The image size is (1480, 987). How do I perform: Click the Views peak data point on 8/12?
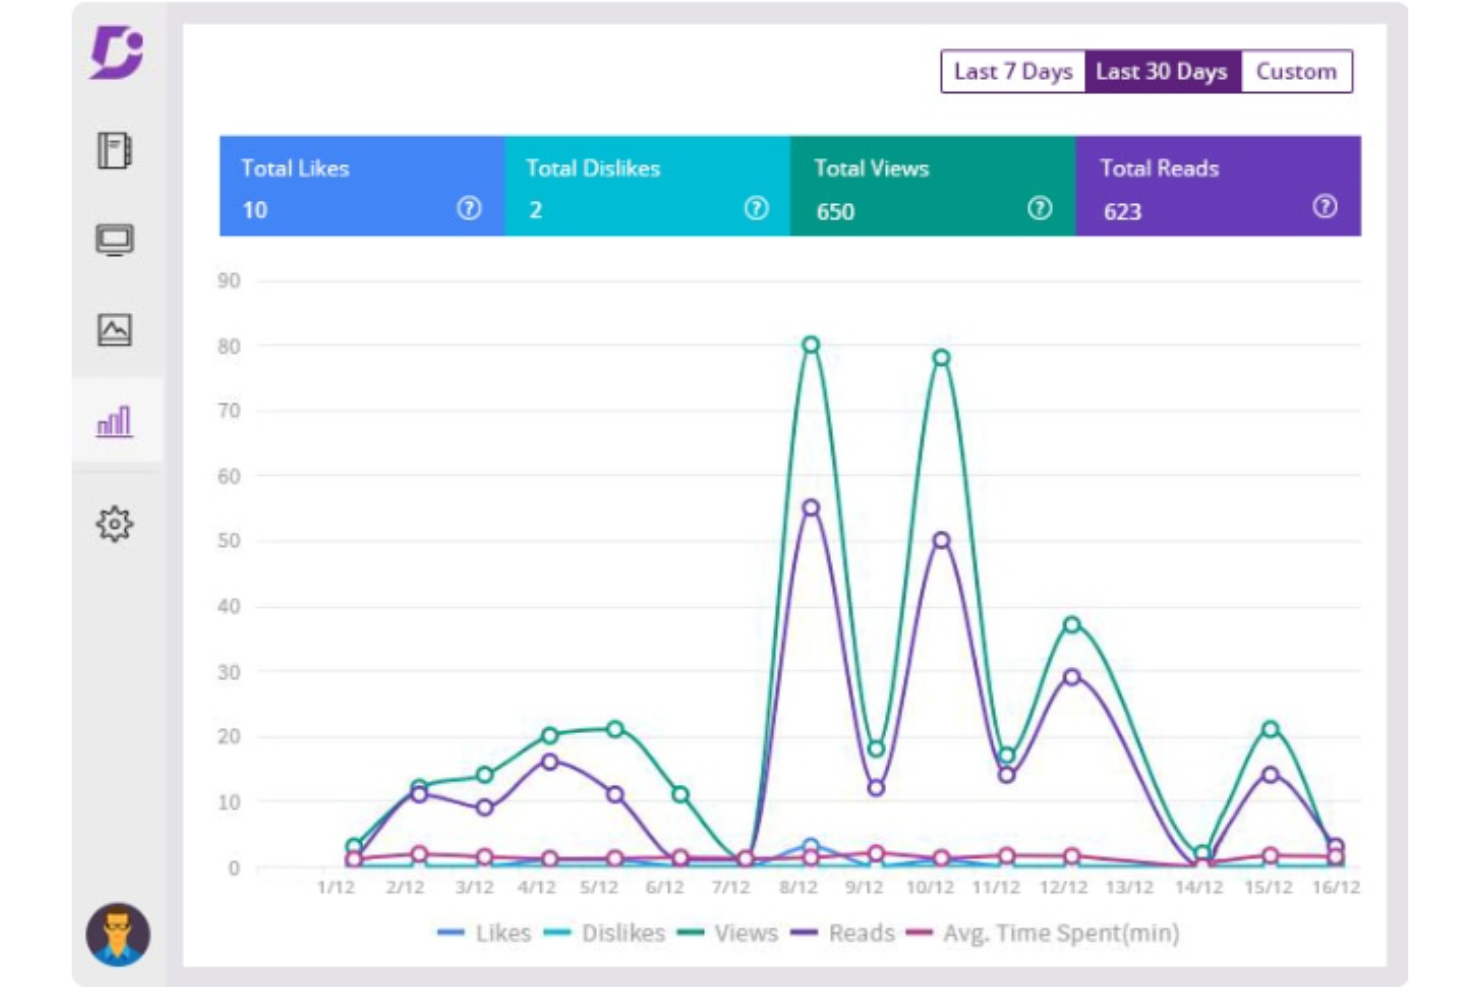811,345
